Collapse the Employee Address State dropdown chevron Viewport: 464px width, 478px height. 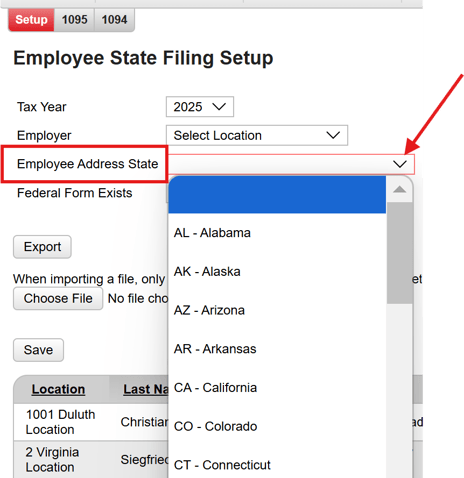tap(400, 164)
